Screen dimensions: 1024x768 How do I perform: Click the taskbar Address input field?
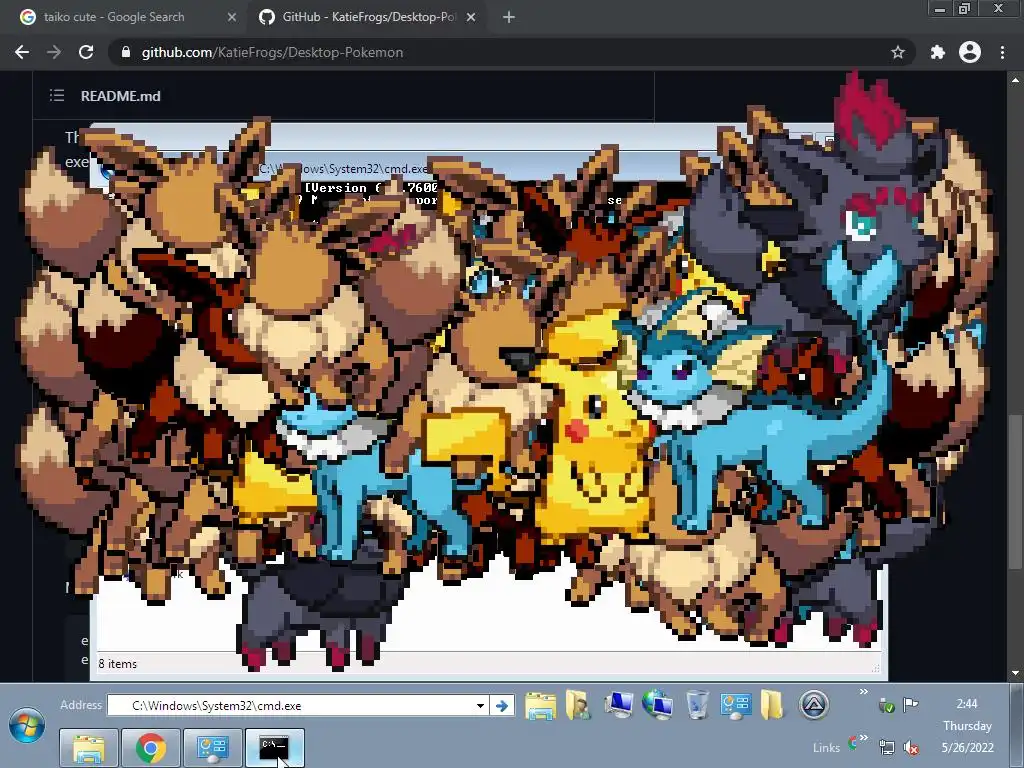pos(299,706)
